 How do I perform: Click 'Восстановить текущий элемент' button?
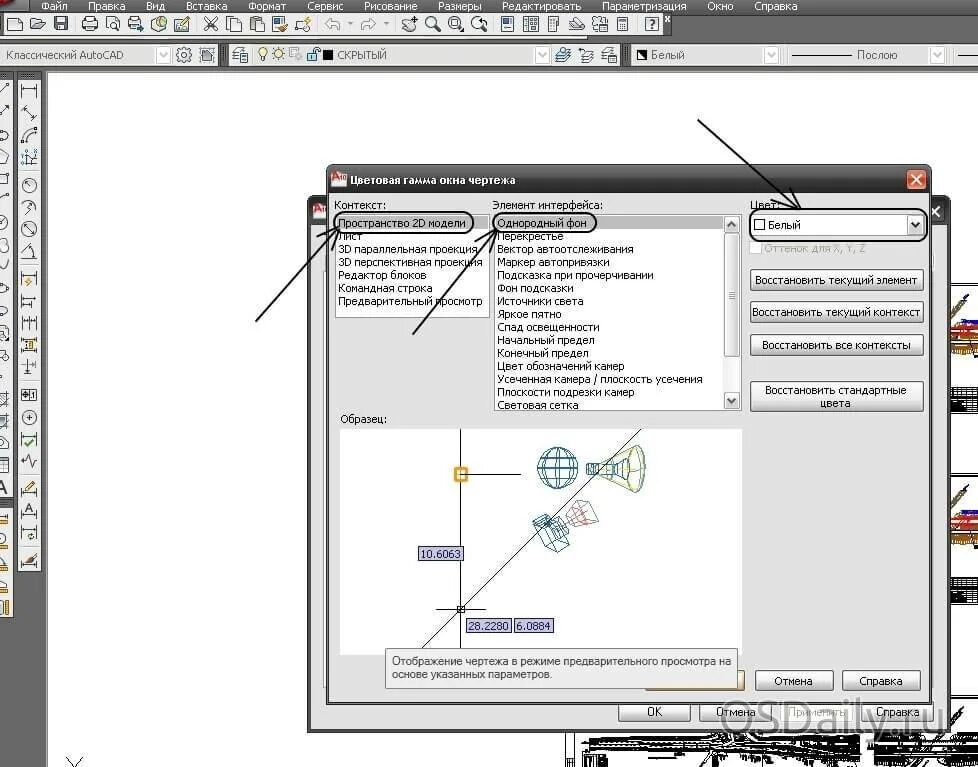[836, 280]
